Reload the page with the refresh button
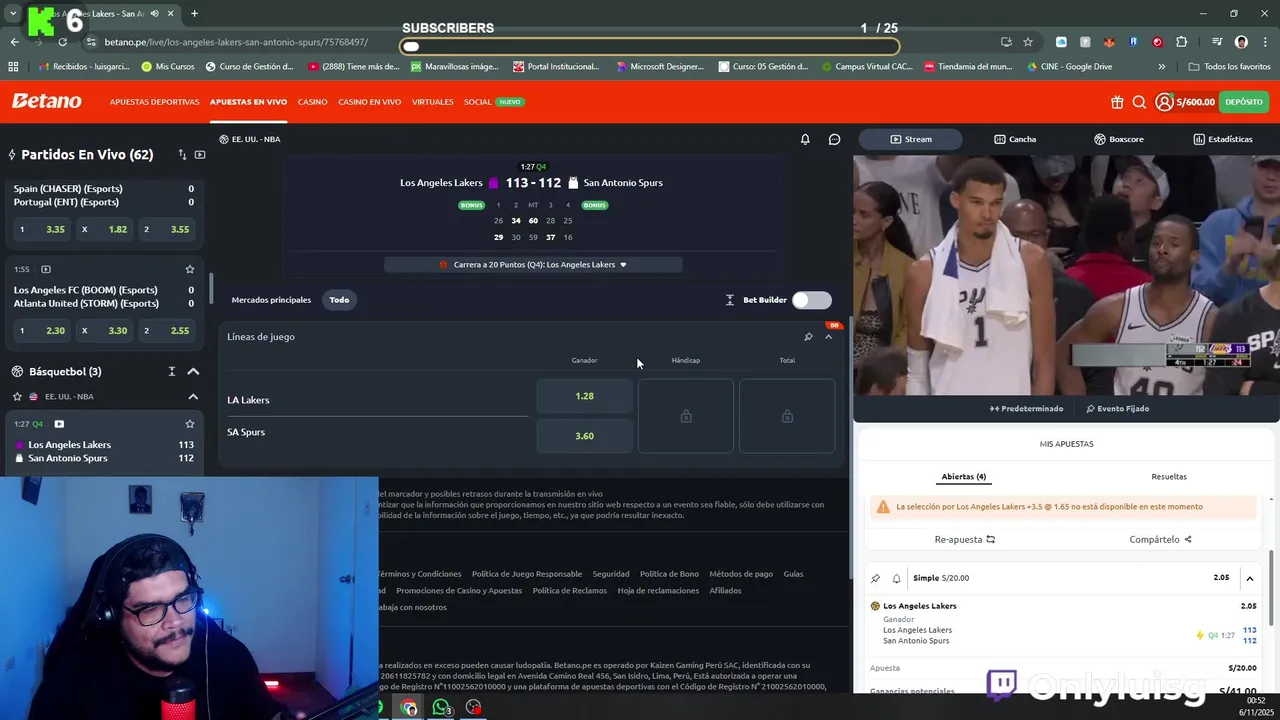This screenshot has width=1280, height=720. click(x=62, y=42)
